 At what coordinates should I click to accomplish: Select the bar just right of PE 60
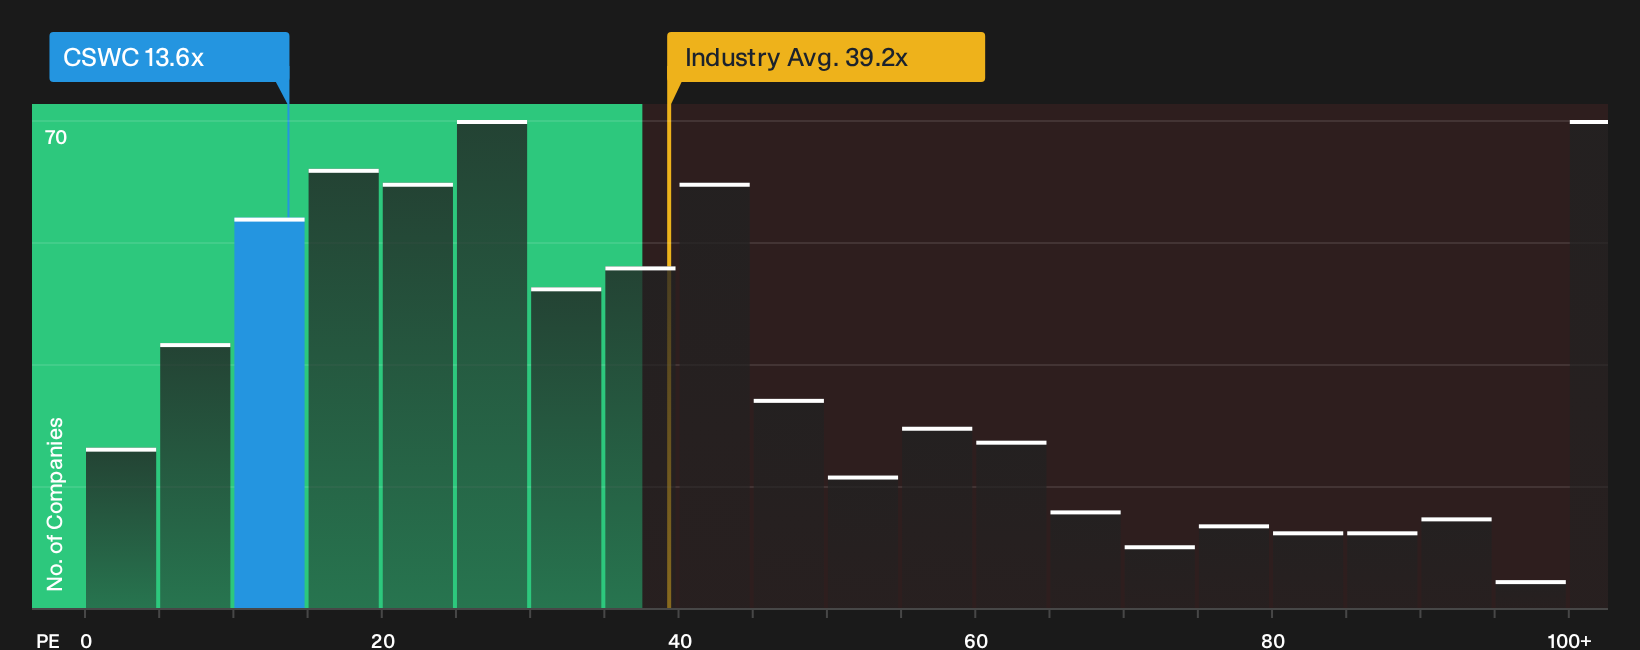click(1011, 525)
